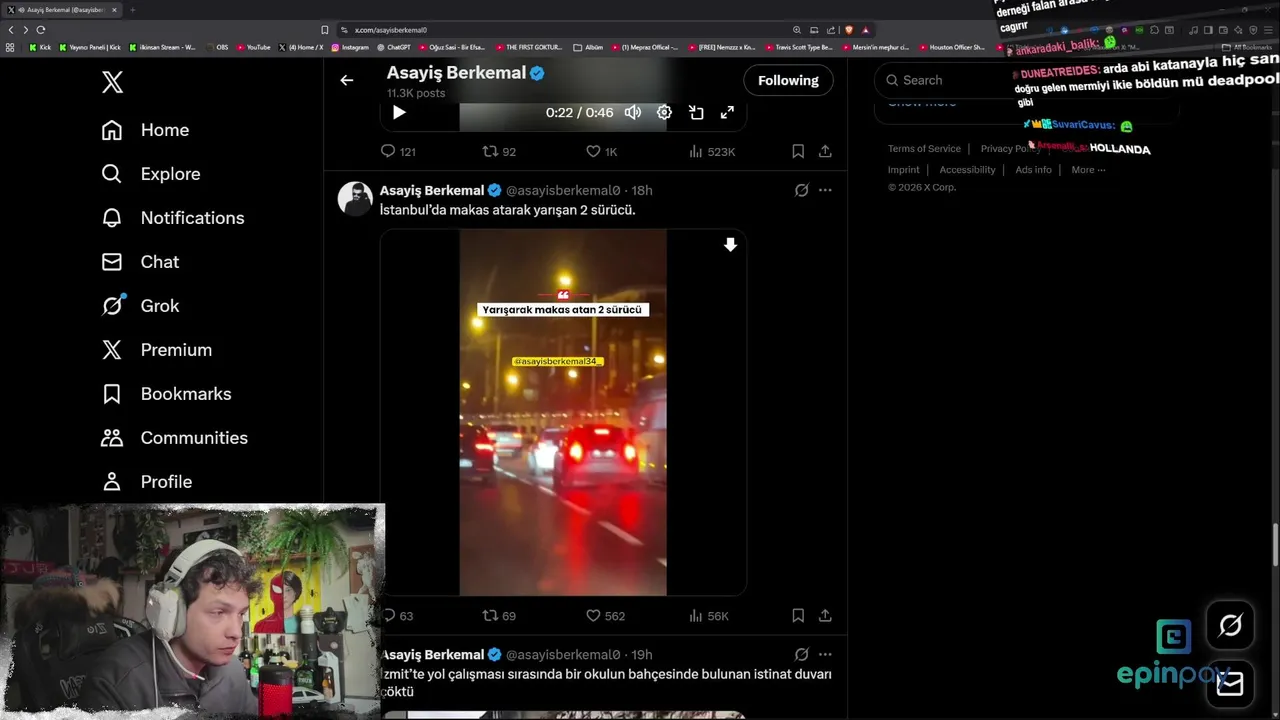Viewport: 1280px width, 720px height.
Task: Click the back arrow beside Asayiş Berkemal
Action: 347,80
